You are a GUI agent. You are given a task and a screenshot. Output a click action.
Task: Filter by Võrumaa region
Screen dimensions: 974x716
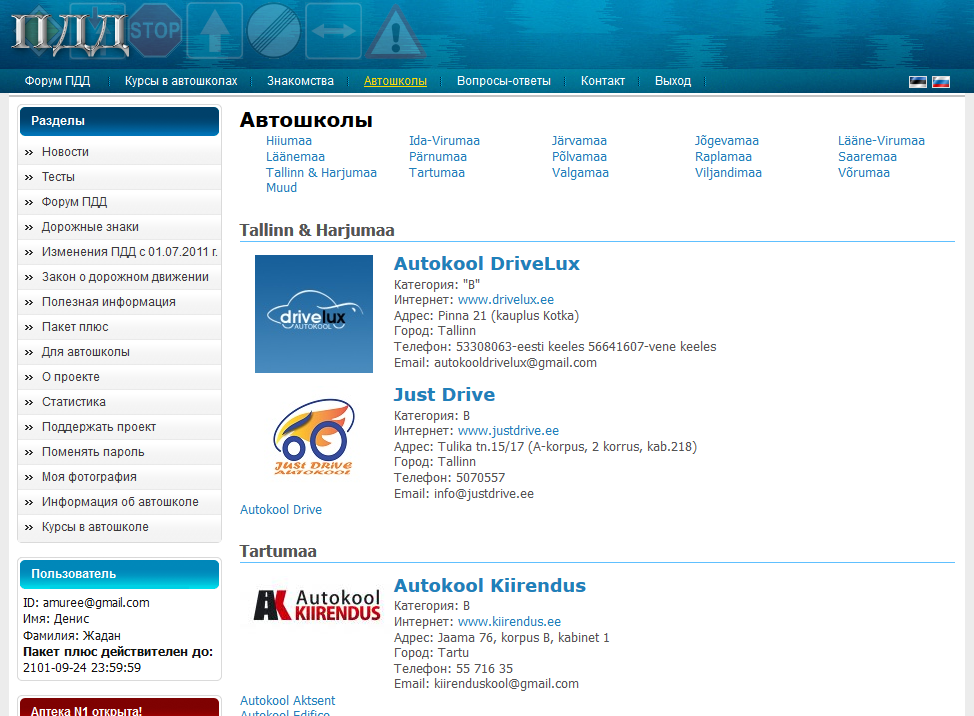[x=863, y=173]
